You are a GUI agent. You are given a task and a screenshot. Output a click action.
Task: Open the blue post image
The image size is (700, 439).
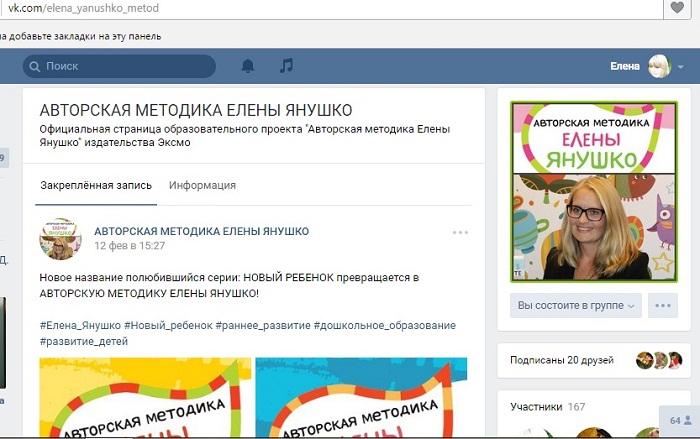361,397
